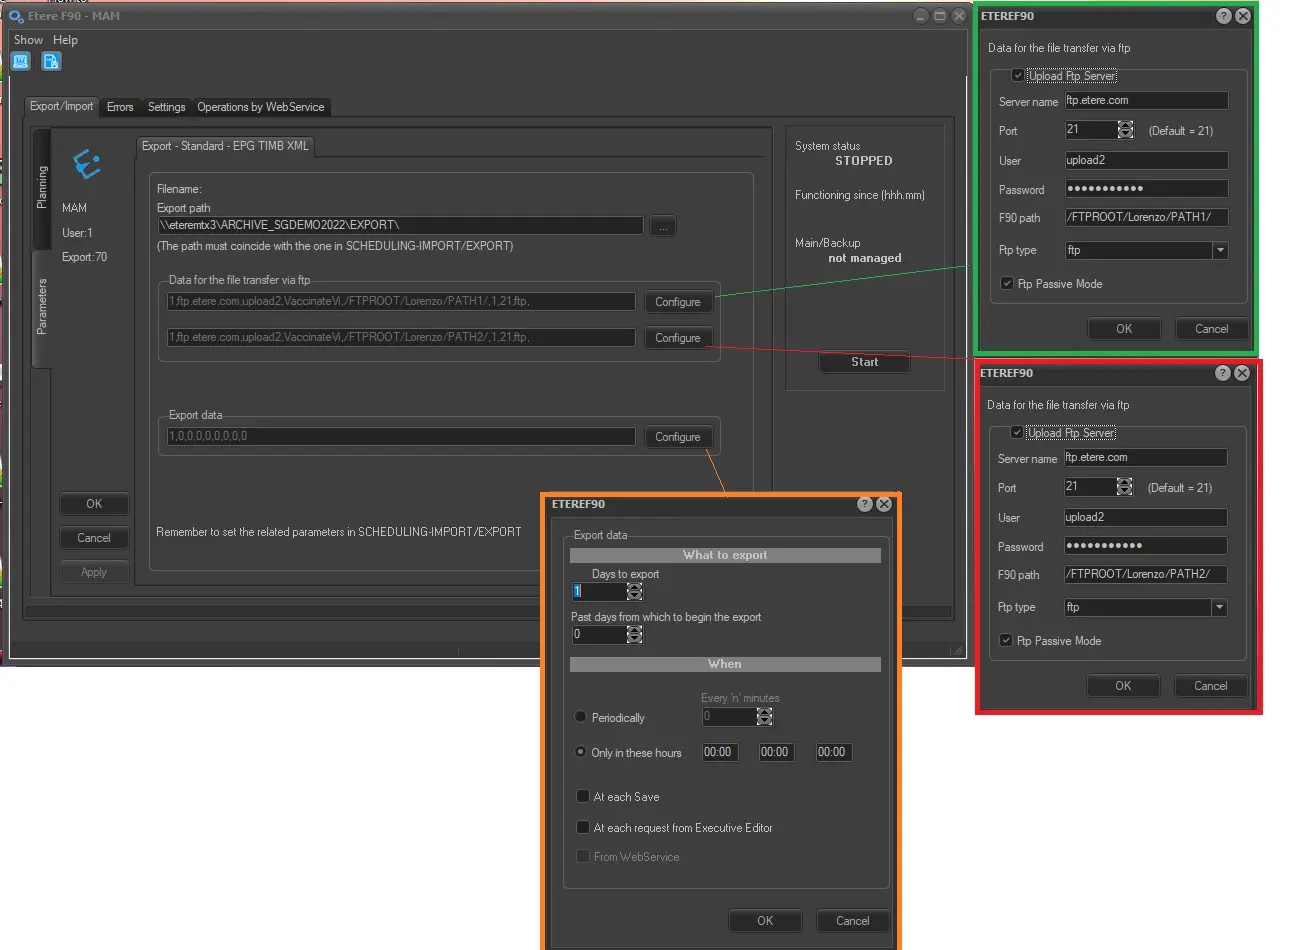Click help icon in PATH1 FTP dialog
1300x950 pixels.
pyautogui.click(x=1224, y=16)
